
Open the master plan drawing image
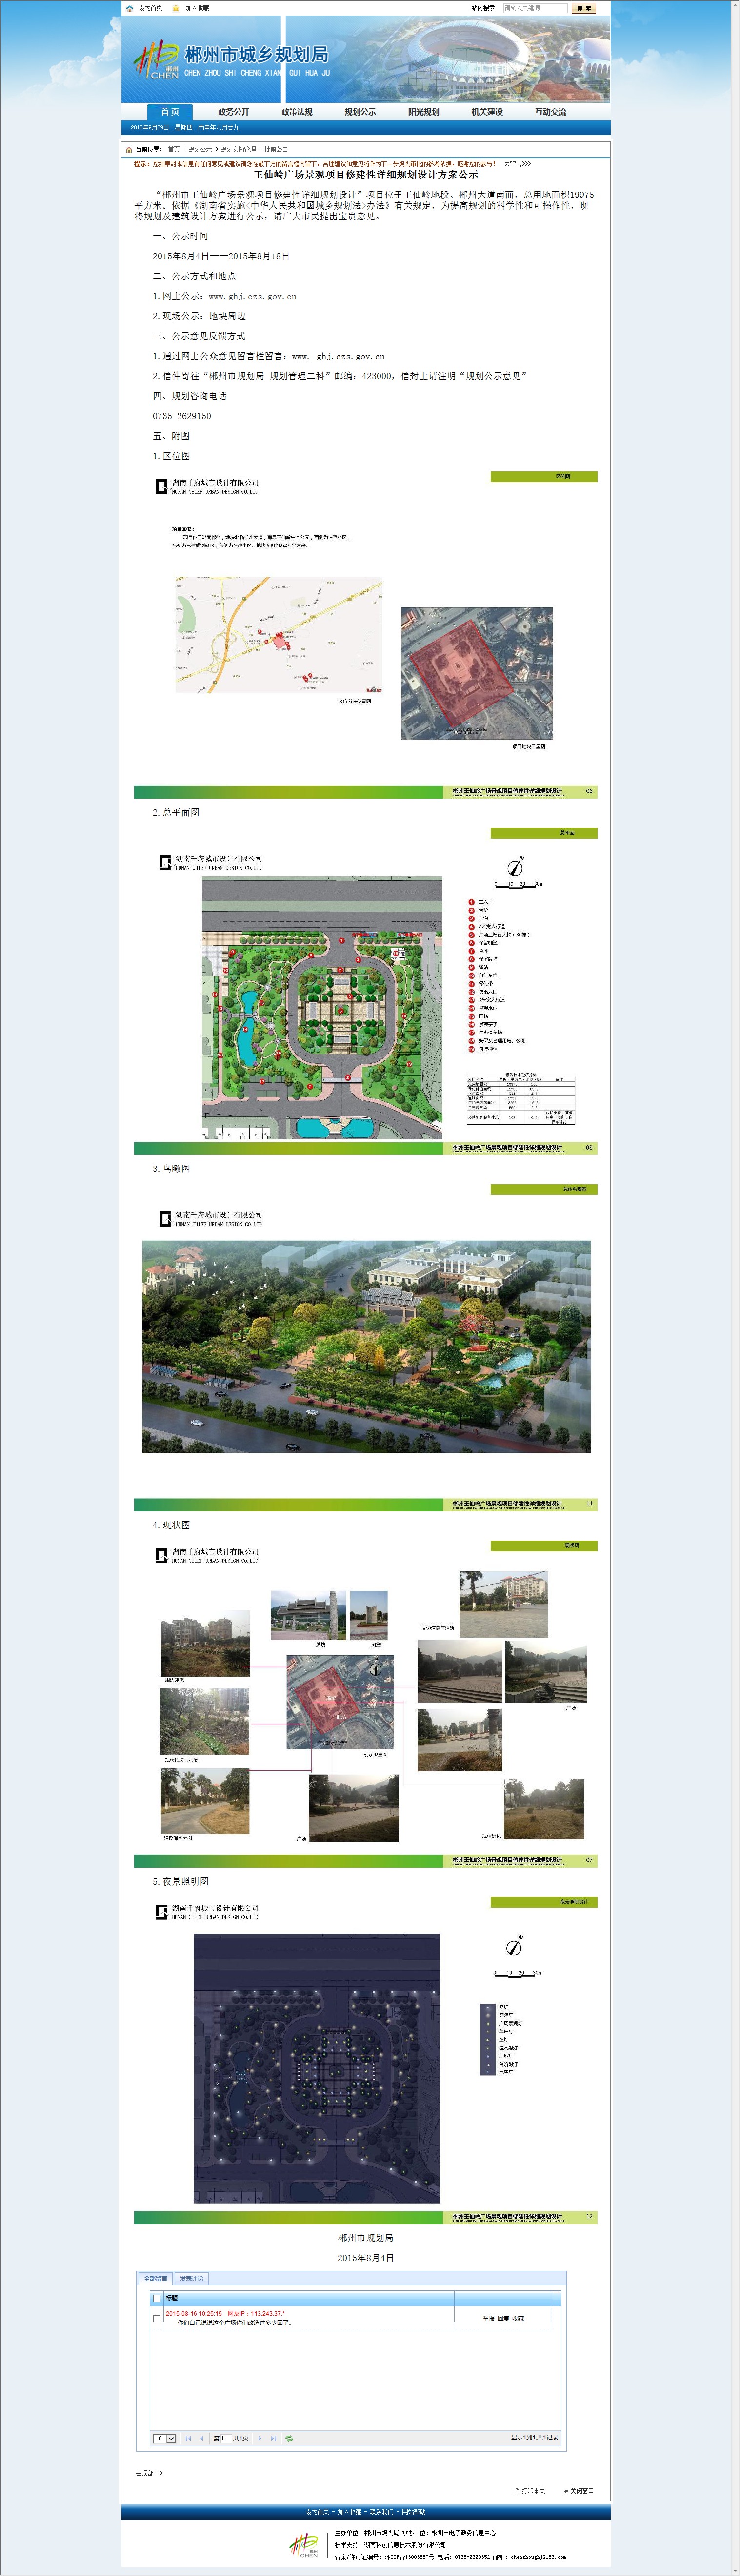[322, 1008]
